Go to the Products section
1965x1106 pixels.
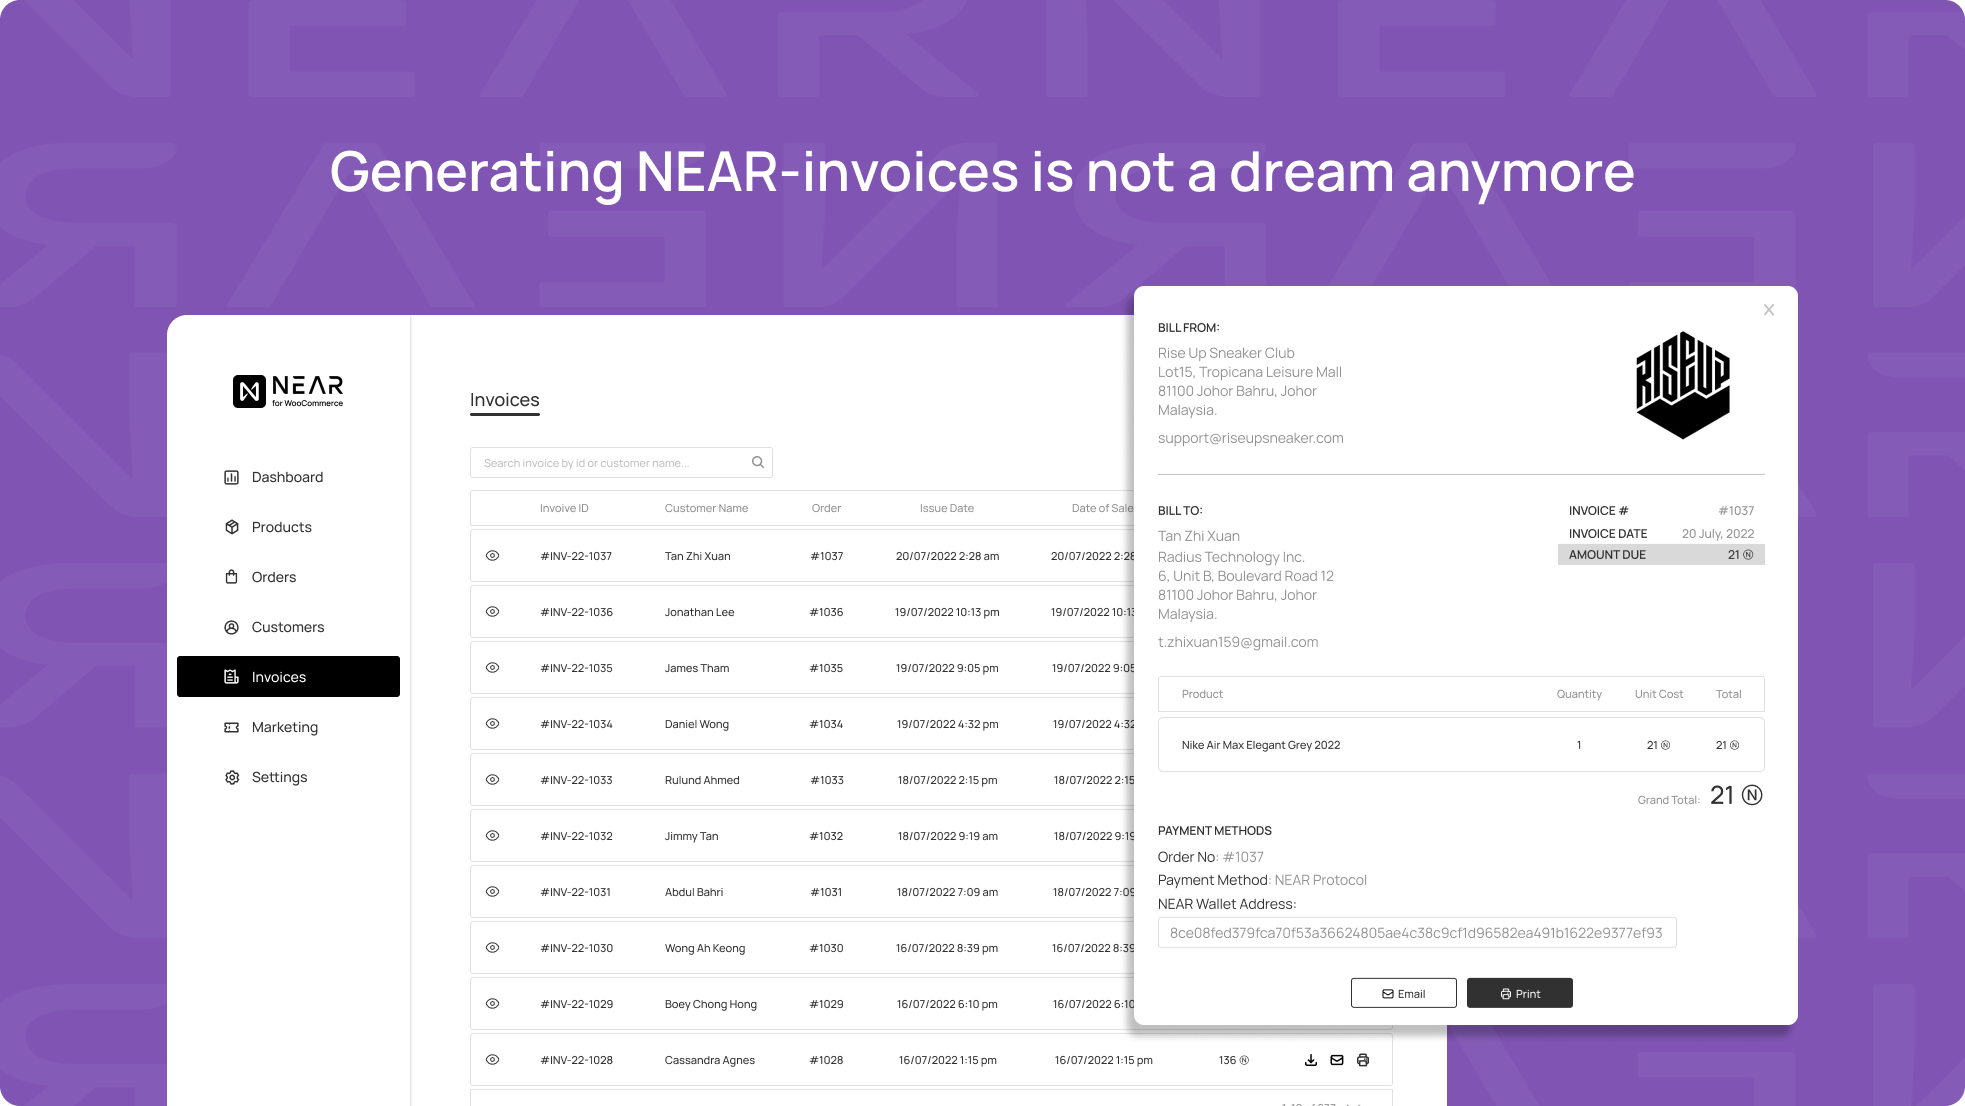coord(281,527)
